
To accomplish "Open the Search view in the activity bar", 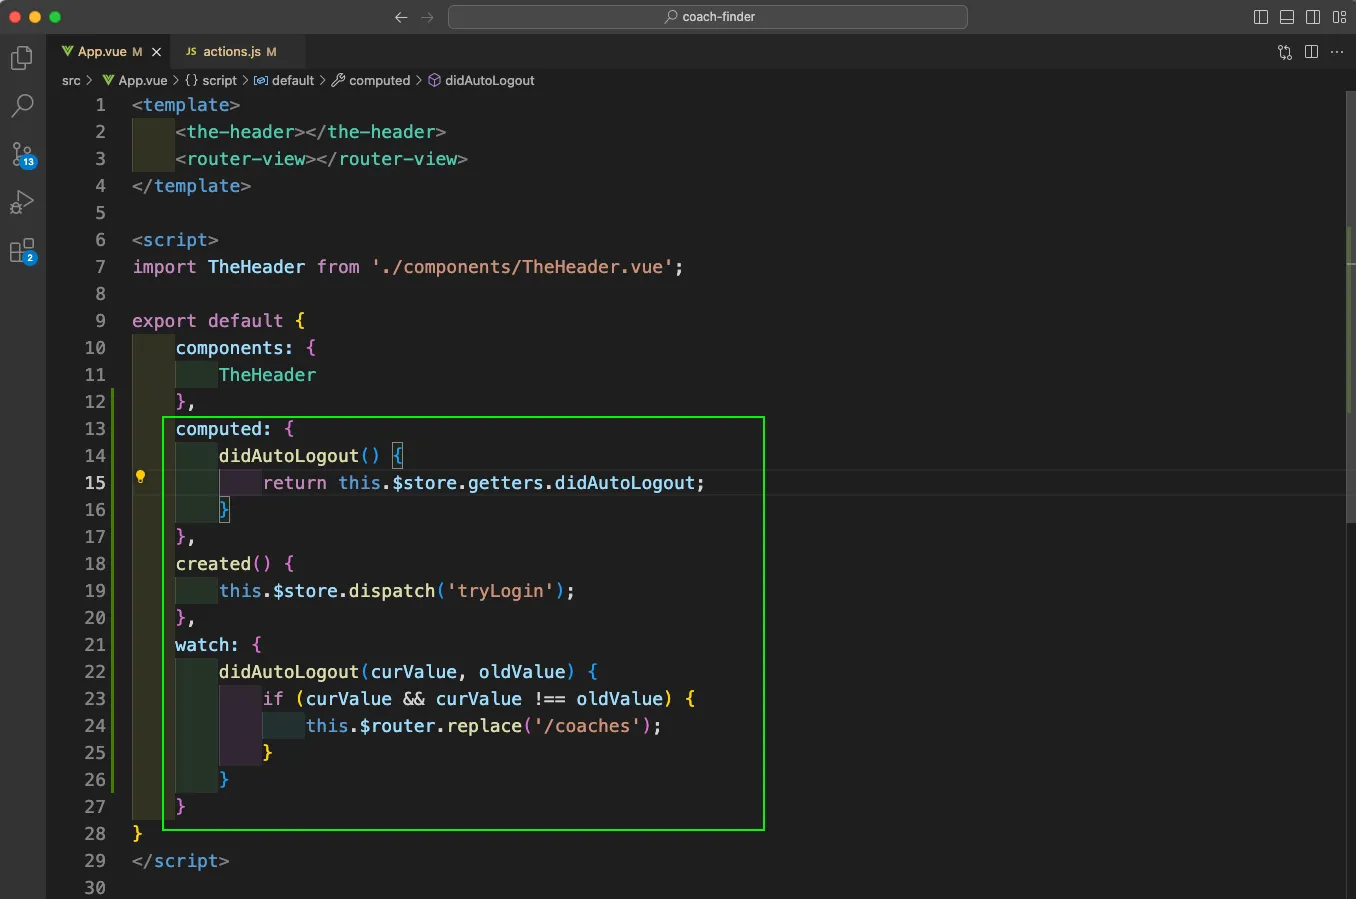I will coord(22,105).
